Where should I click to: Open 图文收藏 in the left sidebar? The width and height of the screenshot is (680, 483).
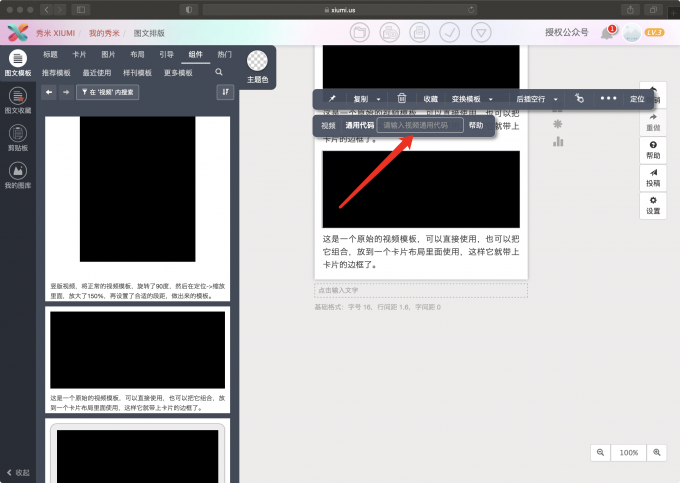pos(17,100)
